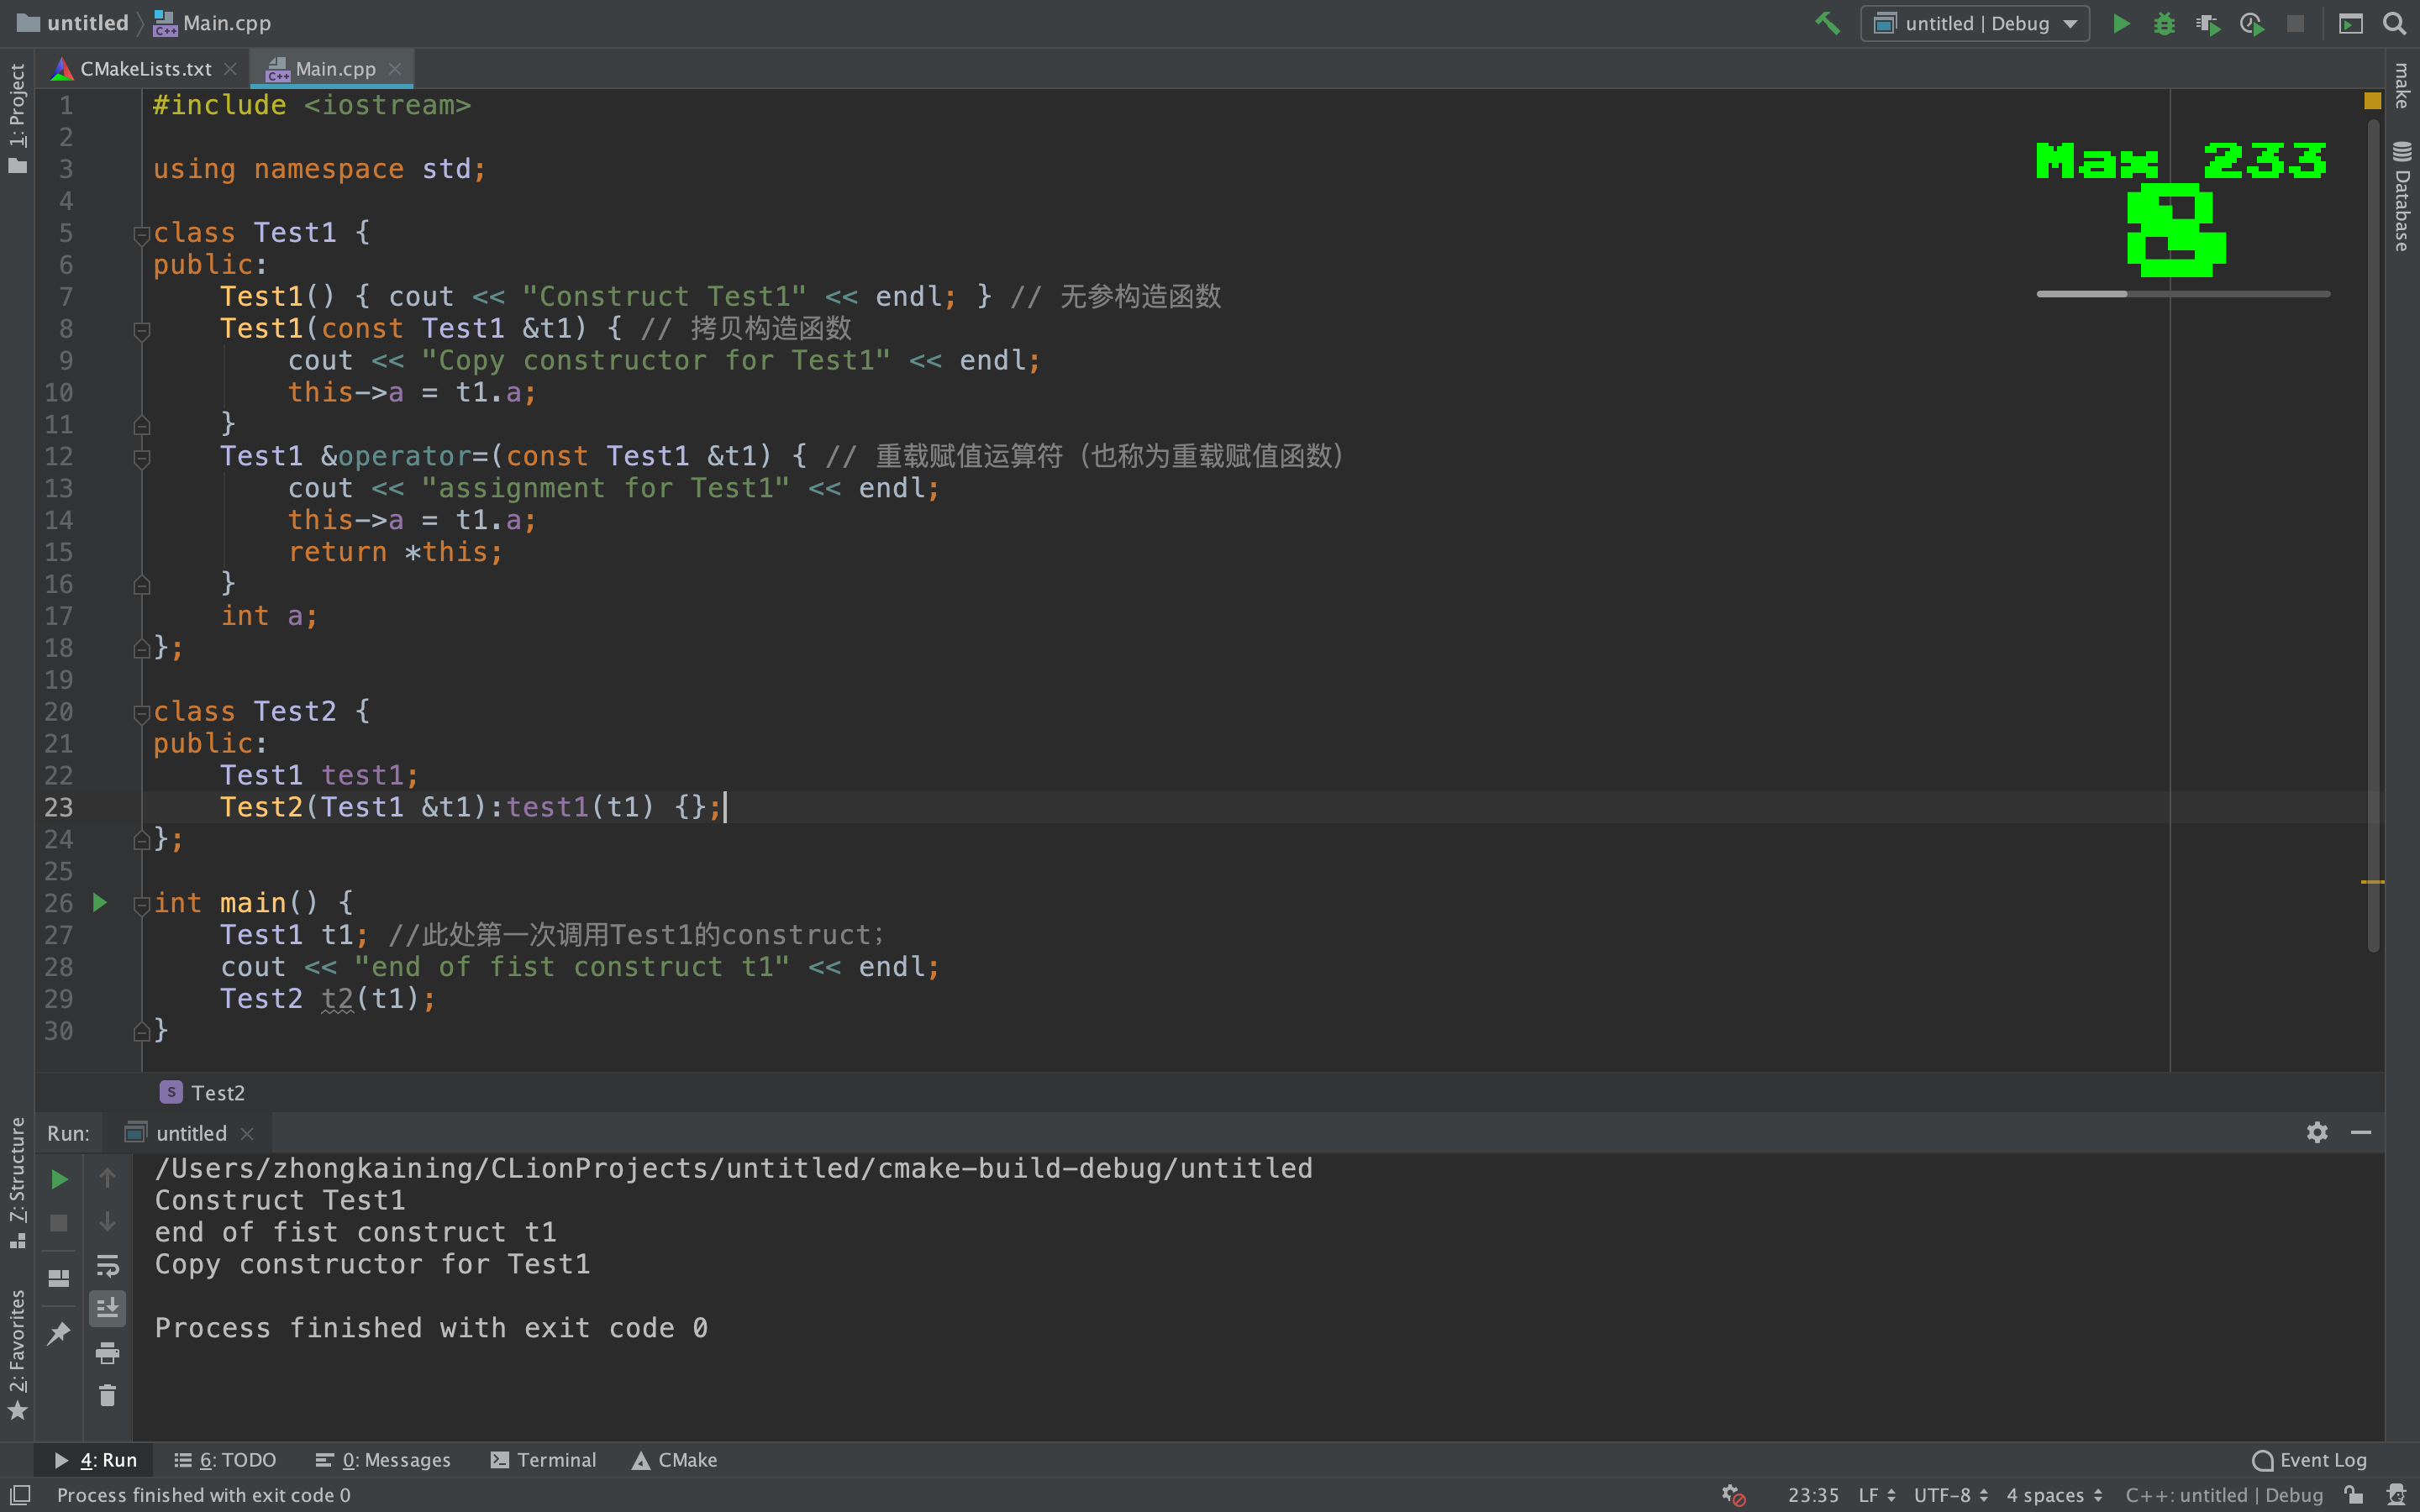Open the 4: Run tool tab
The height and width of the screenshot is (1512, 2420).
click(x=96, y=1460)
